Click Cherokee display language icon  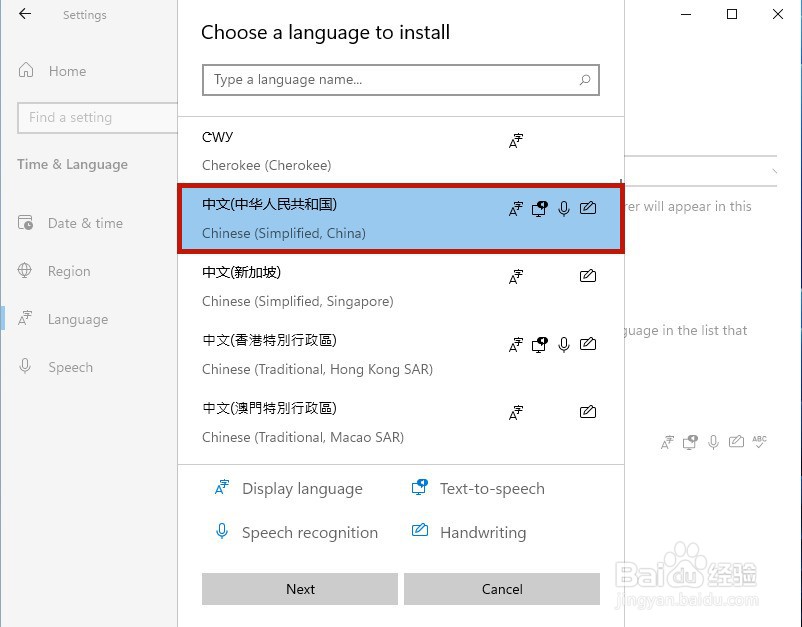516,141
